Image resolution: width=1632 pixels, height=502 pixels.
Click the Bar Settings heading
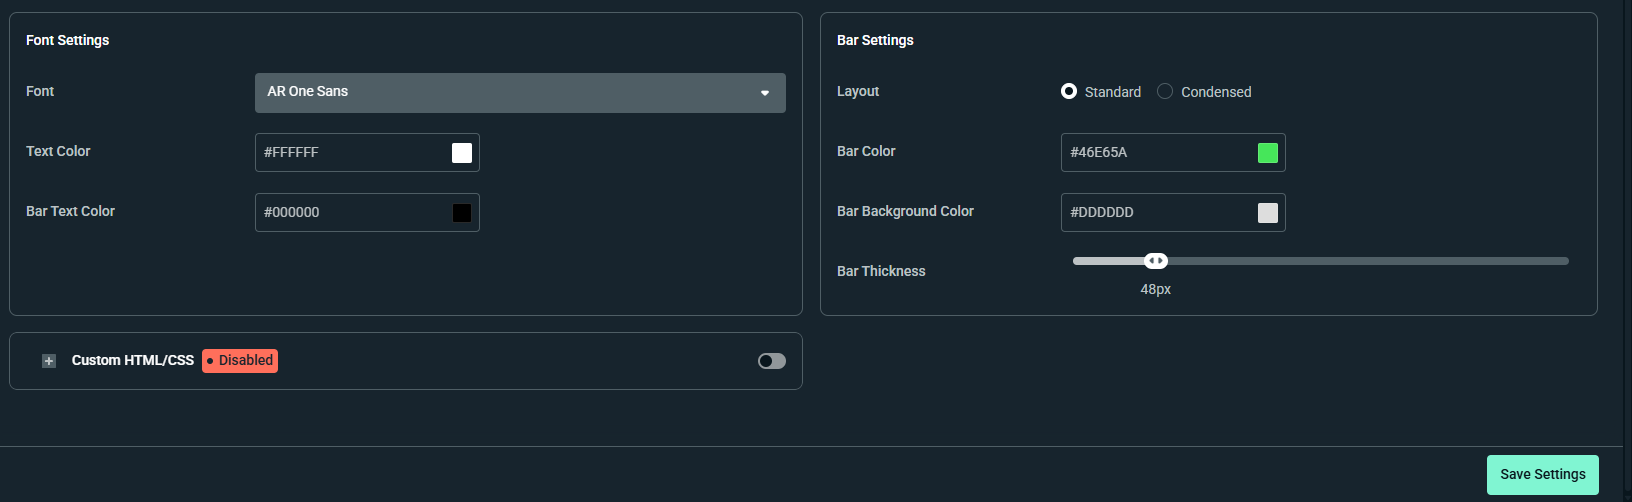pyautogui.click(x=875, y=40)
